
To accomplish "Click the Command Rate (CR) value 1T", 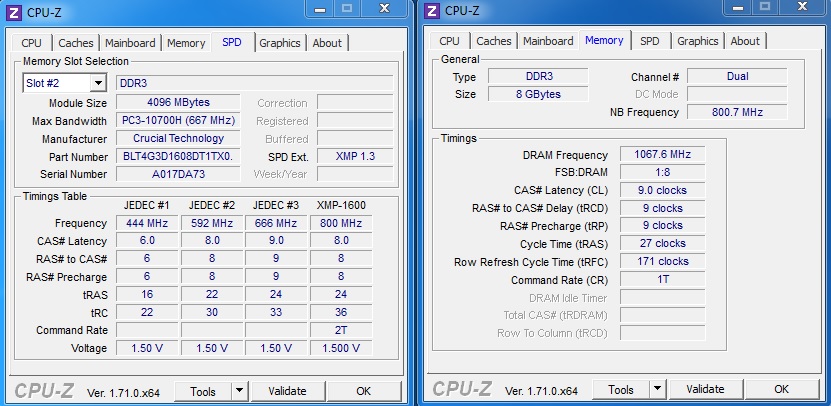I will [662, 279].
